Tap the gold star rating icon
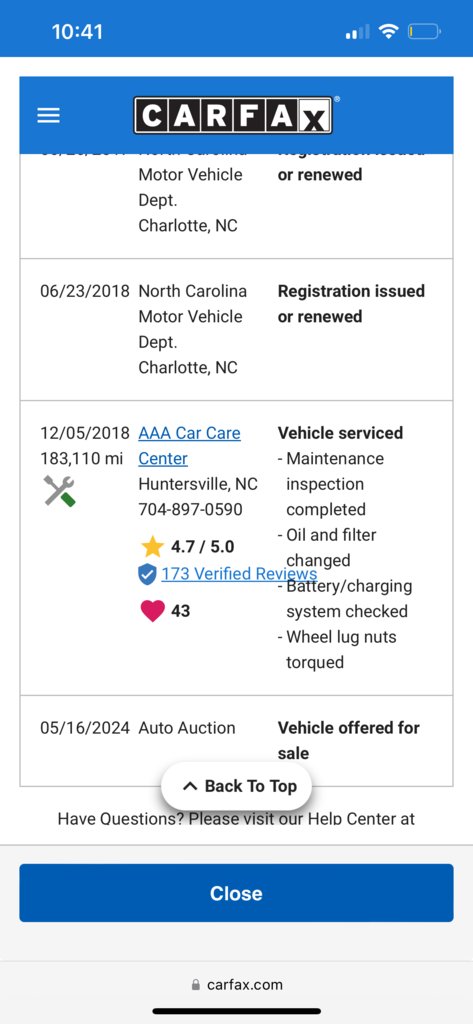473x1024 pixels. pos(152,546)
